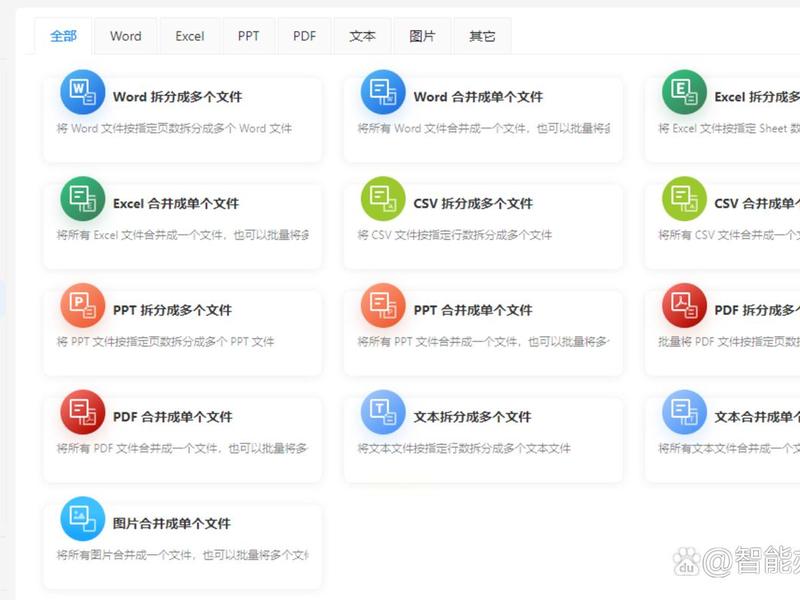Click the PDF split red icon
Viewport: 800px width, 600px height.
(684, 306)
